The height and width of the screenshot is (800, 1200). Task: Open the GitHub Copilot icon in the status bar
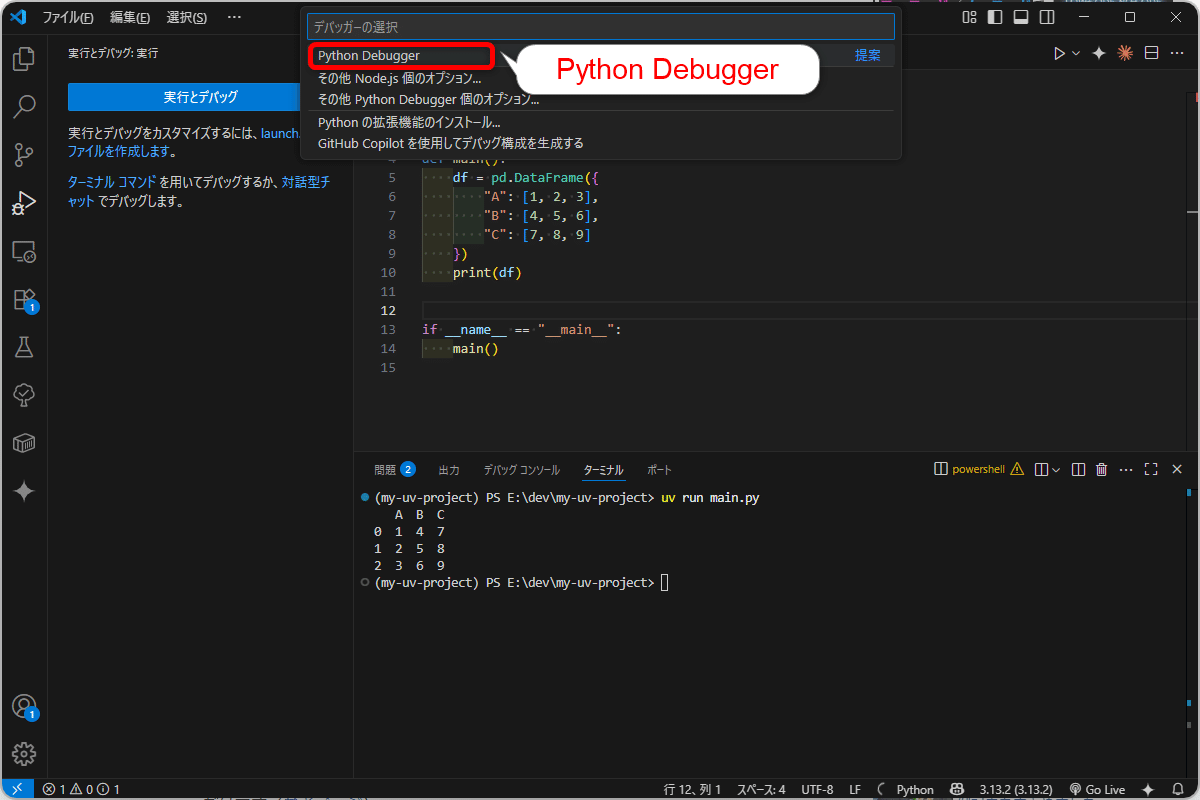956,789
